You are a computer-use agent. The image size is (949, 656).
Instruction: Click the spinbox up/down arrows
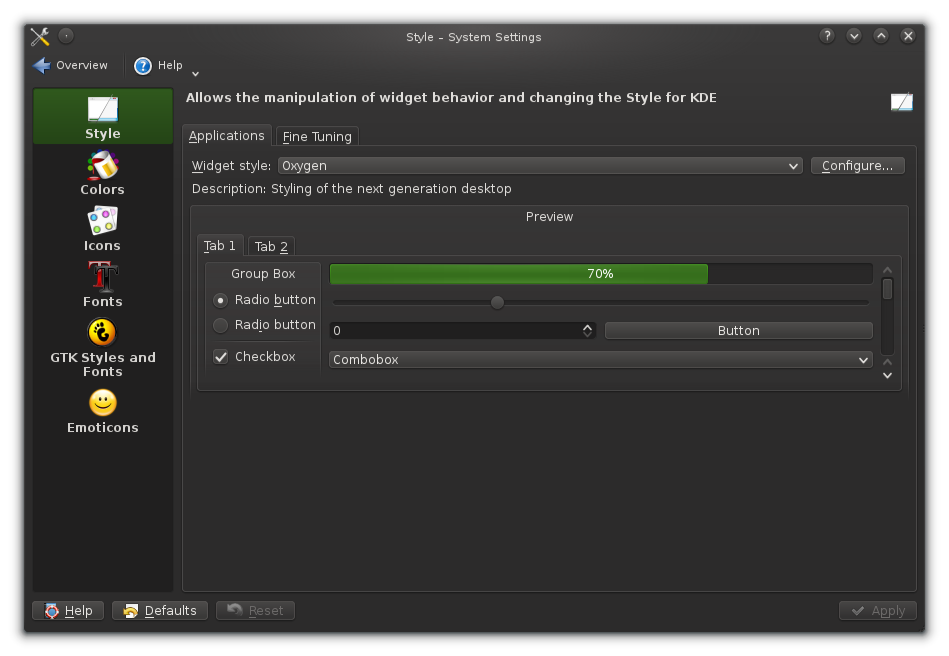click(x=587, y=330)
